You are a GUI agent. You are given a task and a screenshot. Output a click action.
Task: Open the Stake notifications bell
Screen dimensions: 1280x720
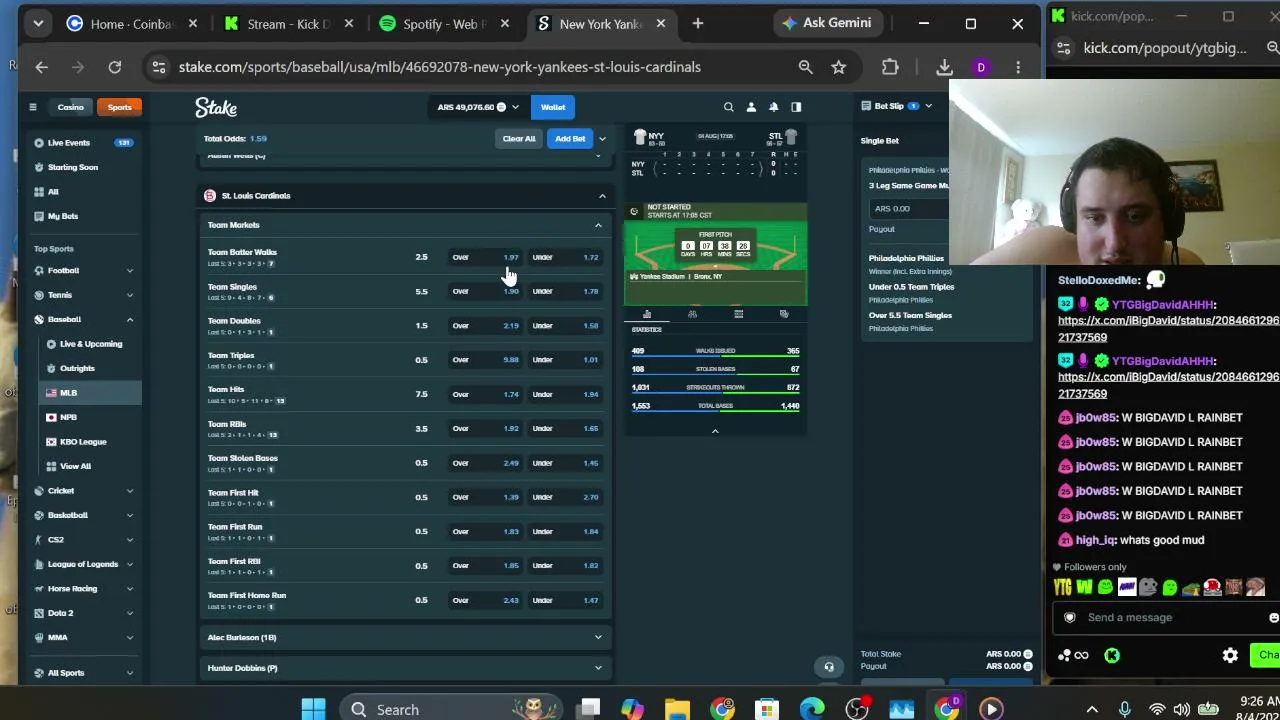tap(773, 107)
